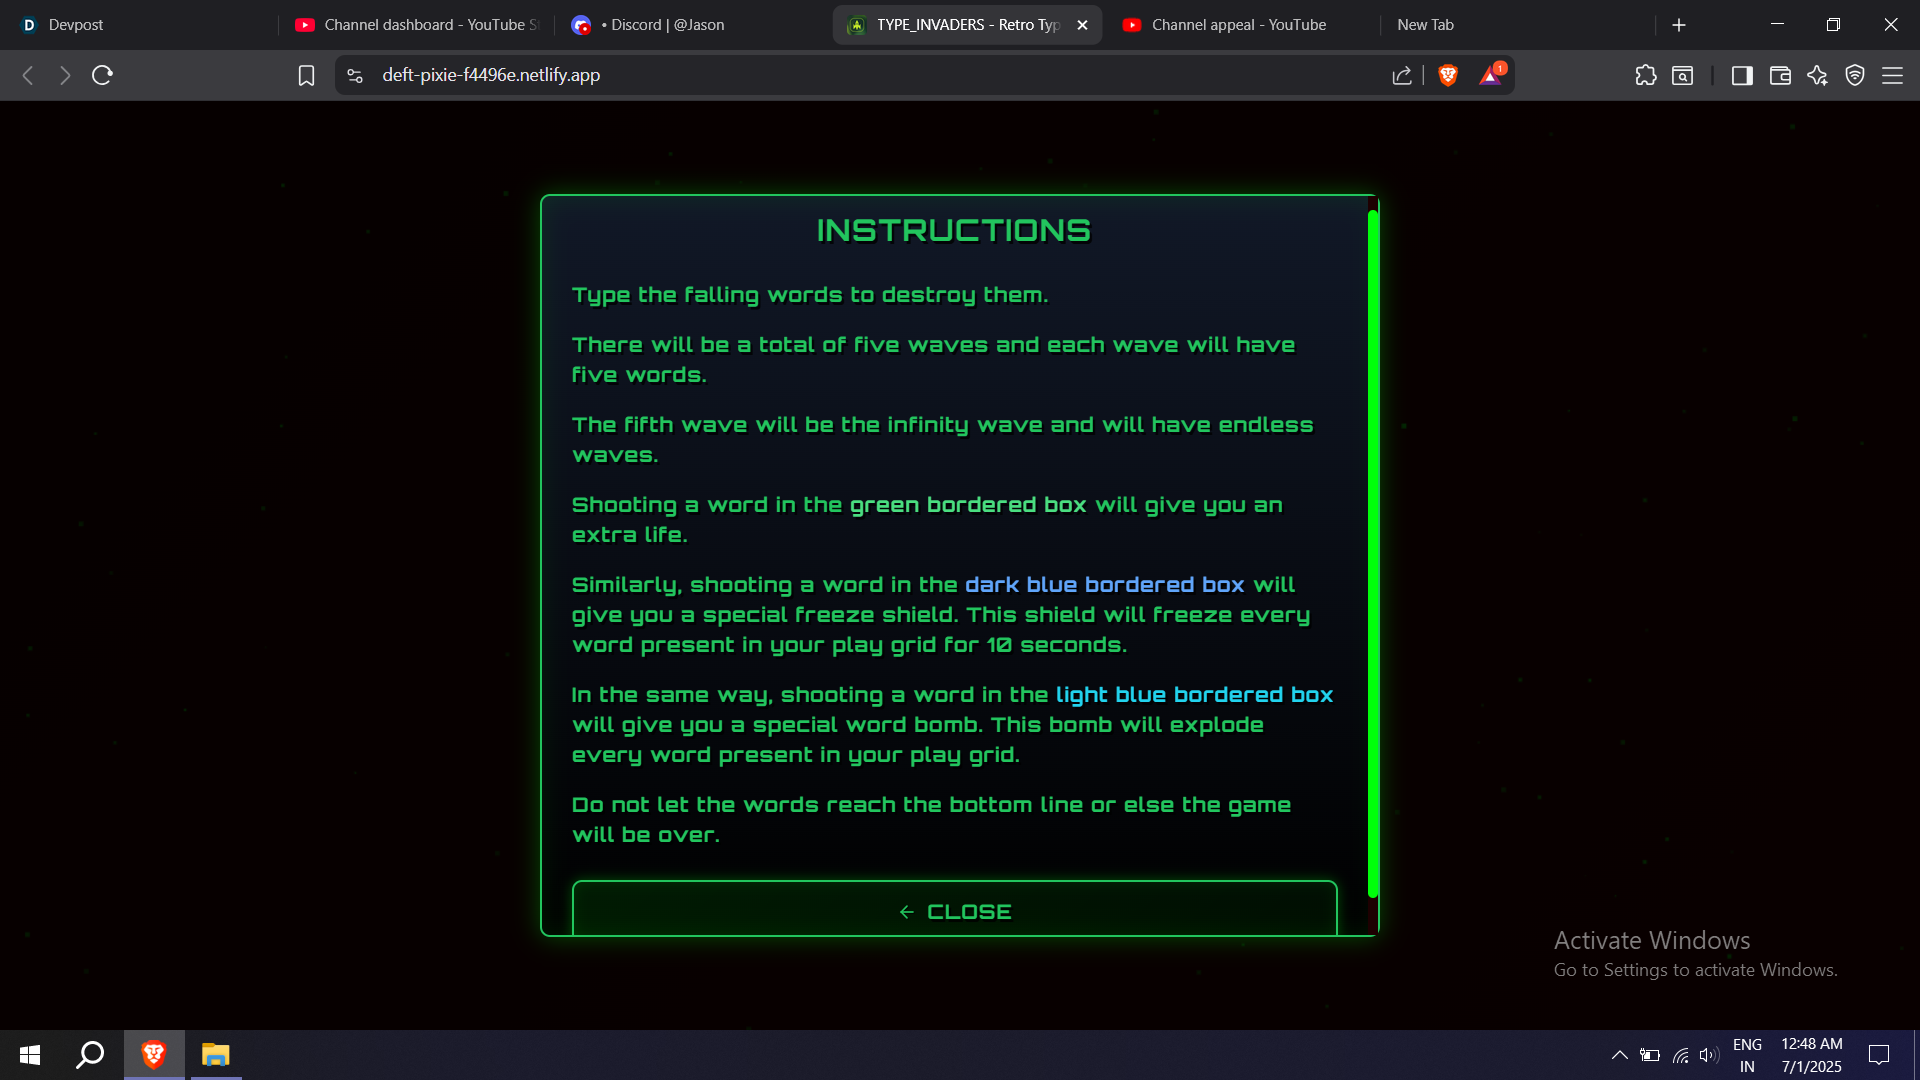Switch to the Devpost tab
Viewport: 1920px width, 1080px height.
coord(76,25)
